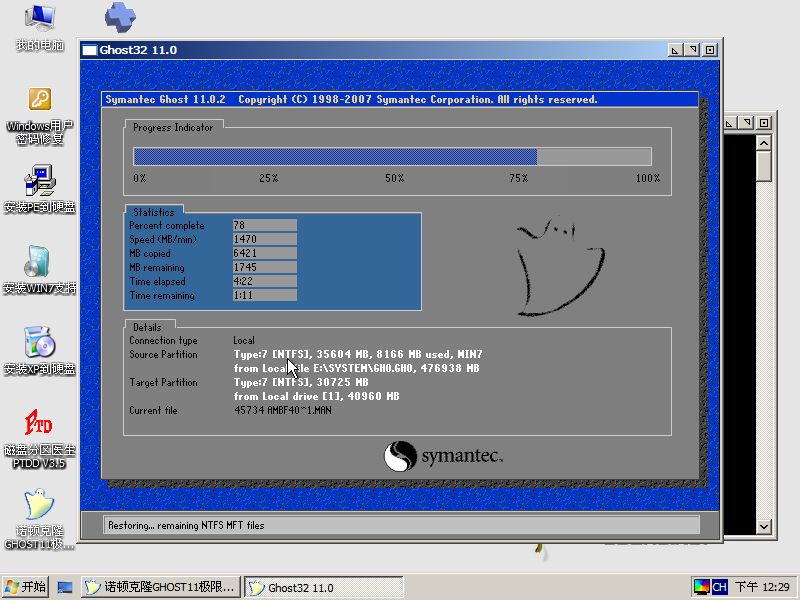The image size is (800, 600).
Task: Click the 'Percent complete' statistics label
Action: click(x=167, y=226)
